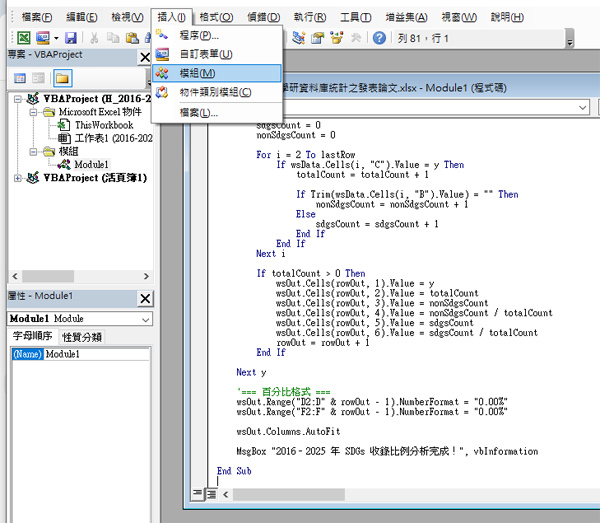Viewport: 600px width, 523px height.
Task: Open the 偵錯(D) menu
Action: (262, 17)
